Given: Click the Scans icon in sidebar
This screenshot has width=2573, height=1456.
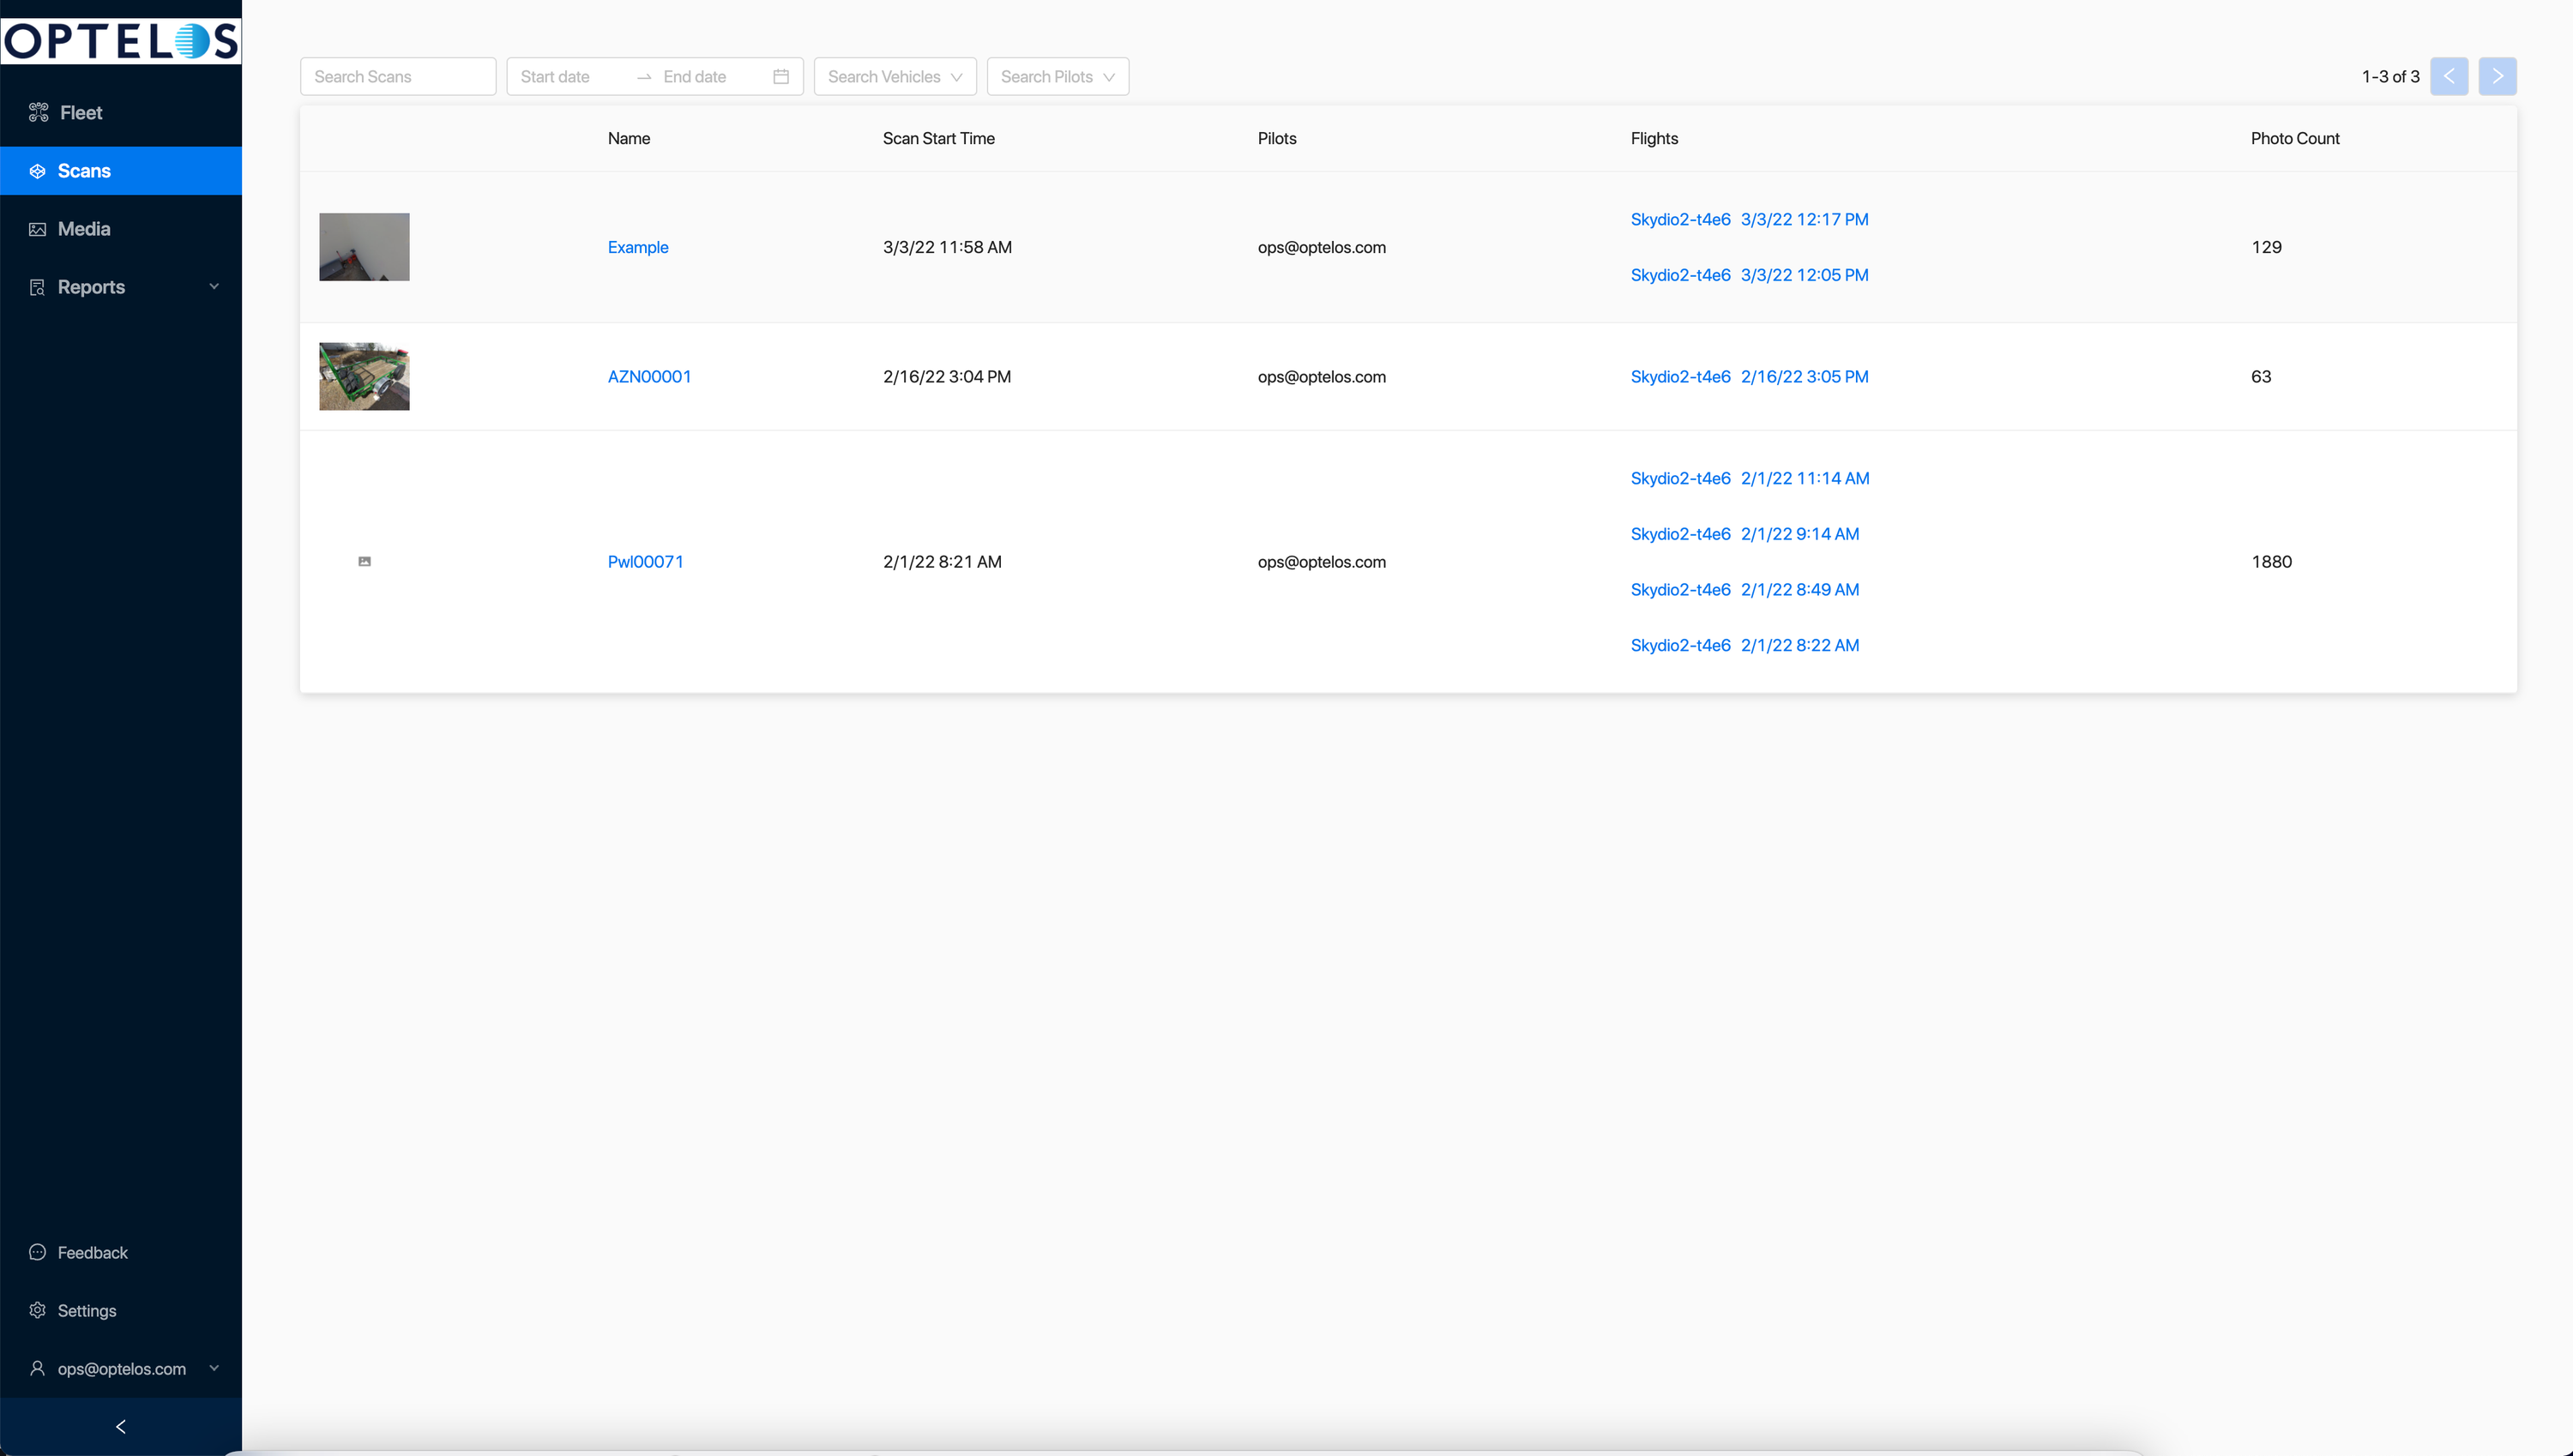Looking at the screenshot, I should pos(38,171).
